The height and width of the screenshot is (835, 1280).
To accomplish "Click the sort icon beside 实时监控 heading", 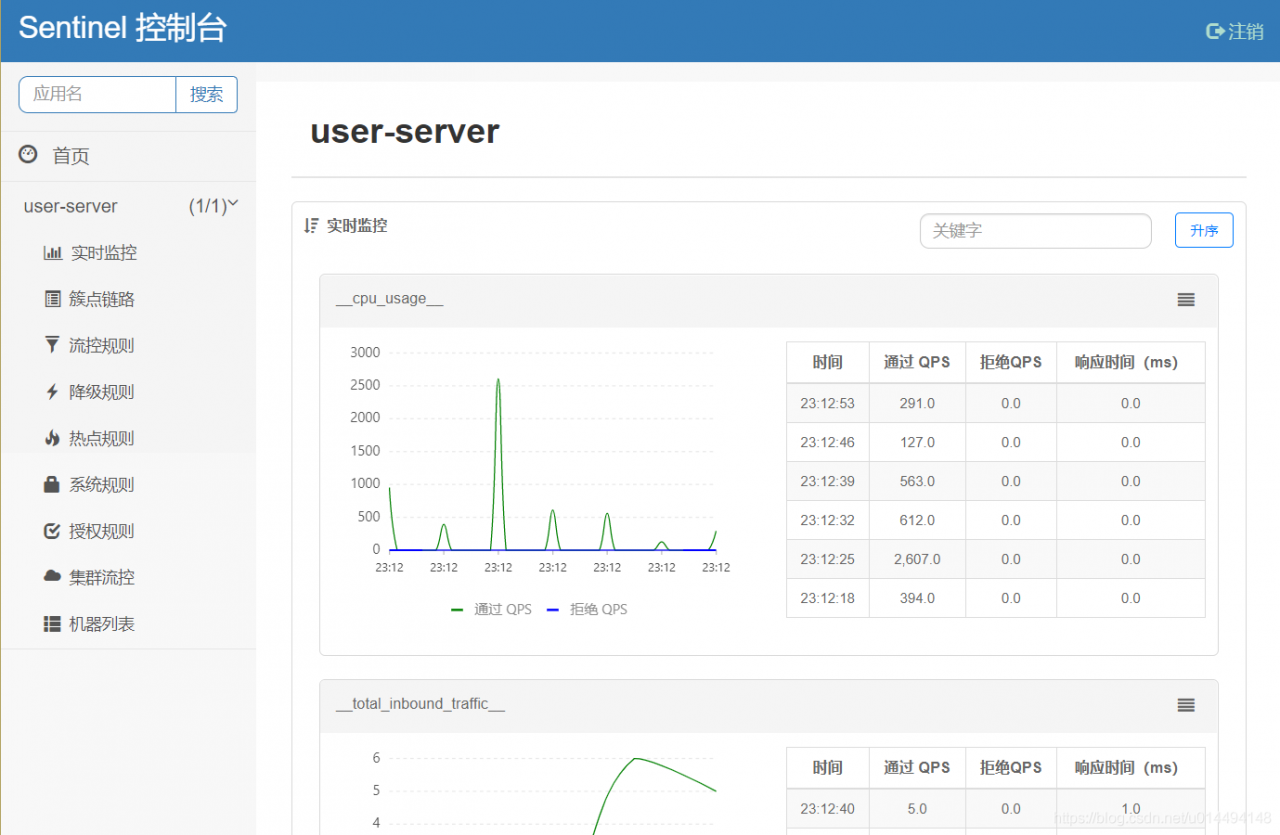I will tap(311, 226).
